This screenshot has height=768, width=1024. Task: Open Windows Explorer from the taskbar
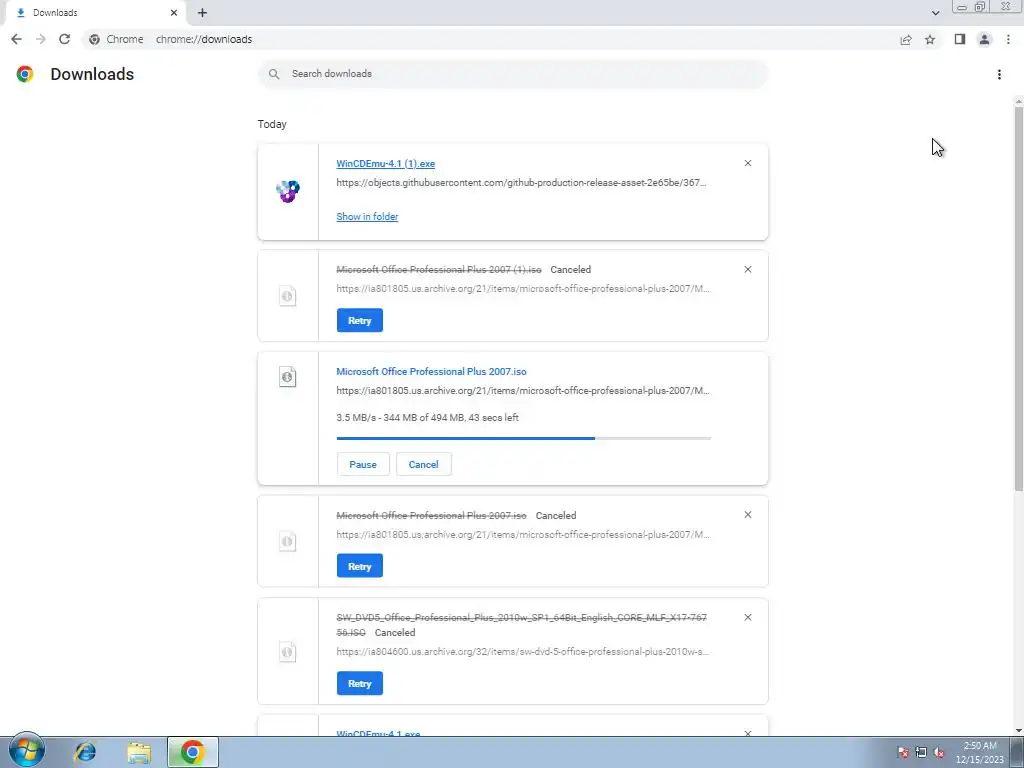pyautogui.click(x=139, y=752)
